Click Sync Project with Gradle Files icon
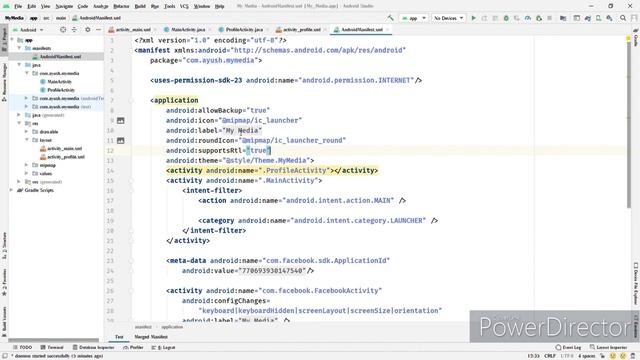The height and width of the screenshot is (360, 640). pos(588,18)
